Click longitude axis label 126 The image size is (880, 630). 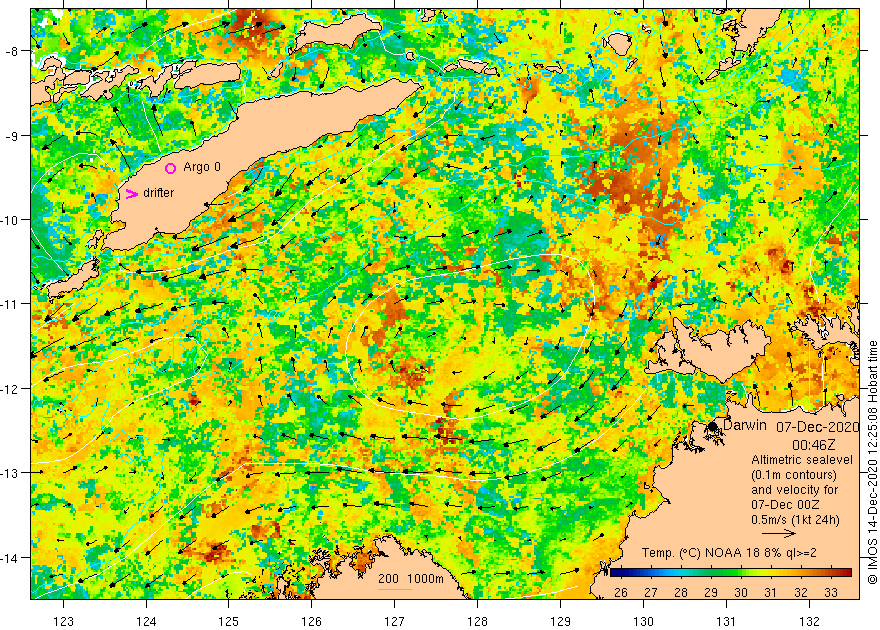pos(311,621)
